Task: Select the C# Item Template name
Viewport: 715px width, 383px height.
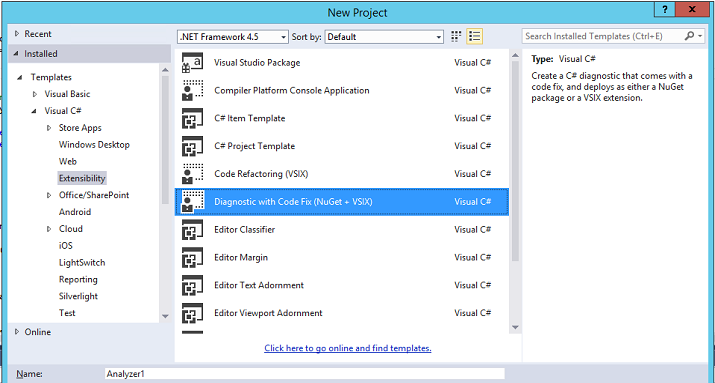Action: click(249, 118)
